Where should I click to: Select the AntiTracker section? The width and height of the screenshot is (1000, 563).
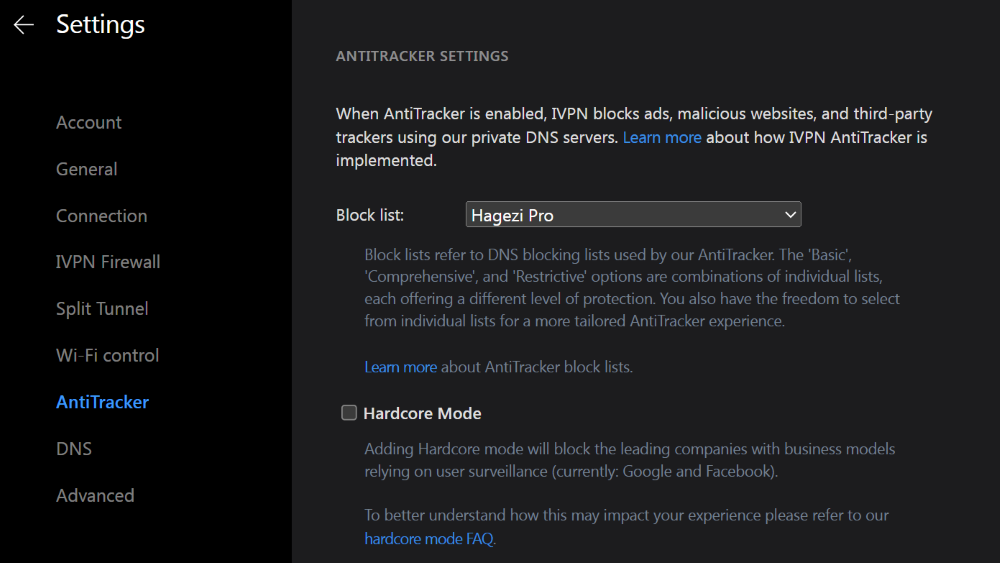click(102, 402)
